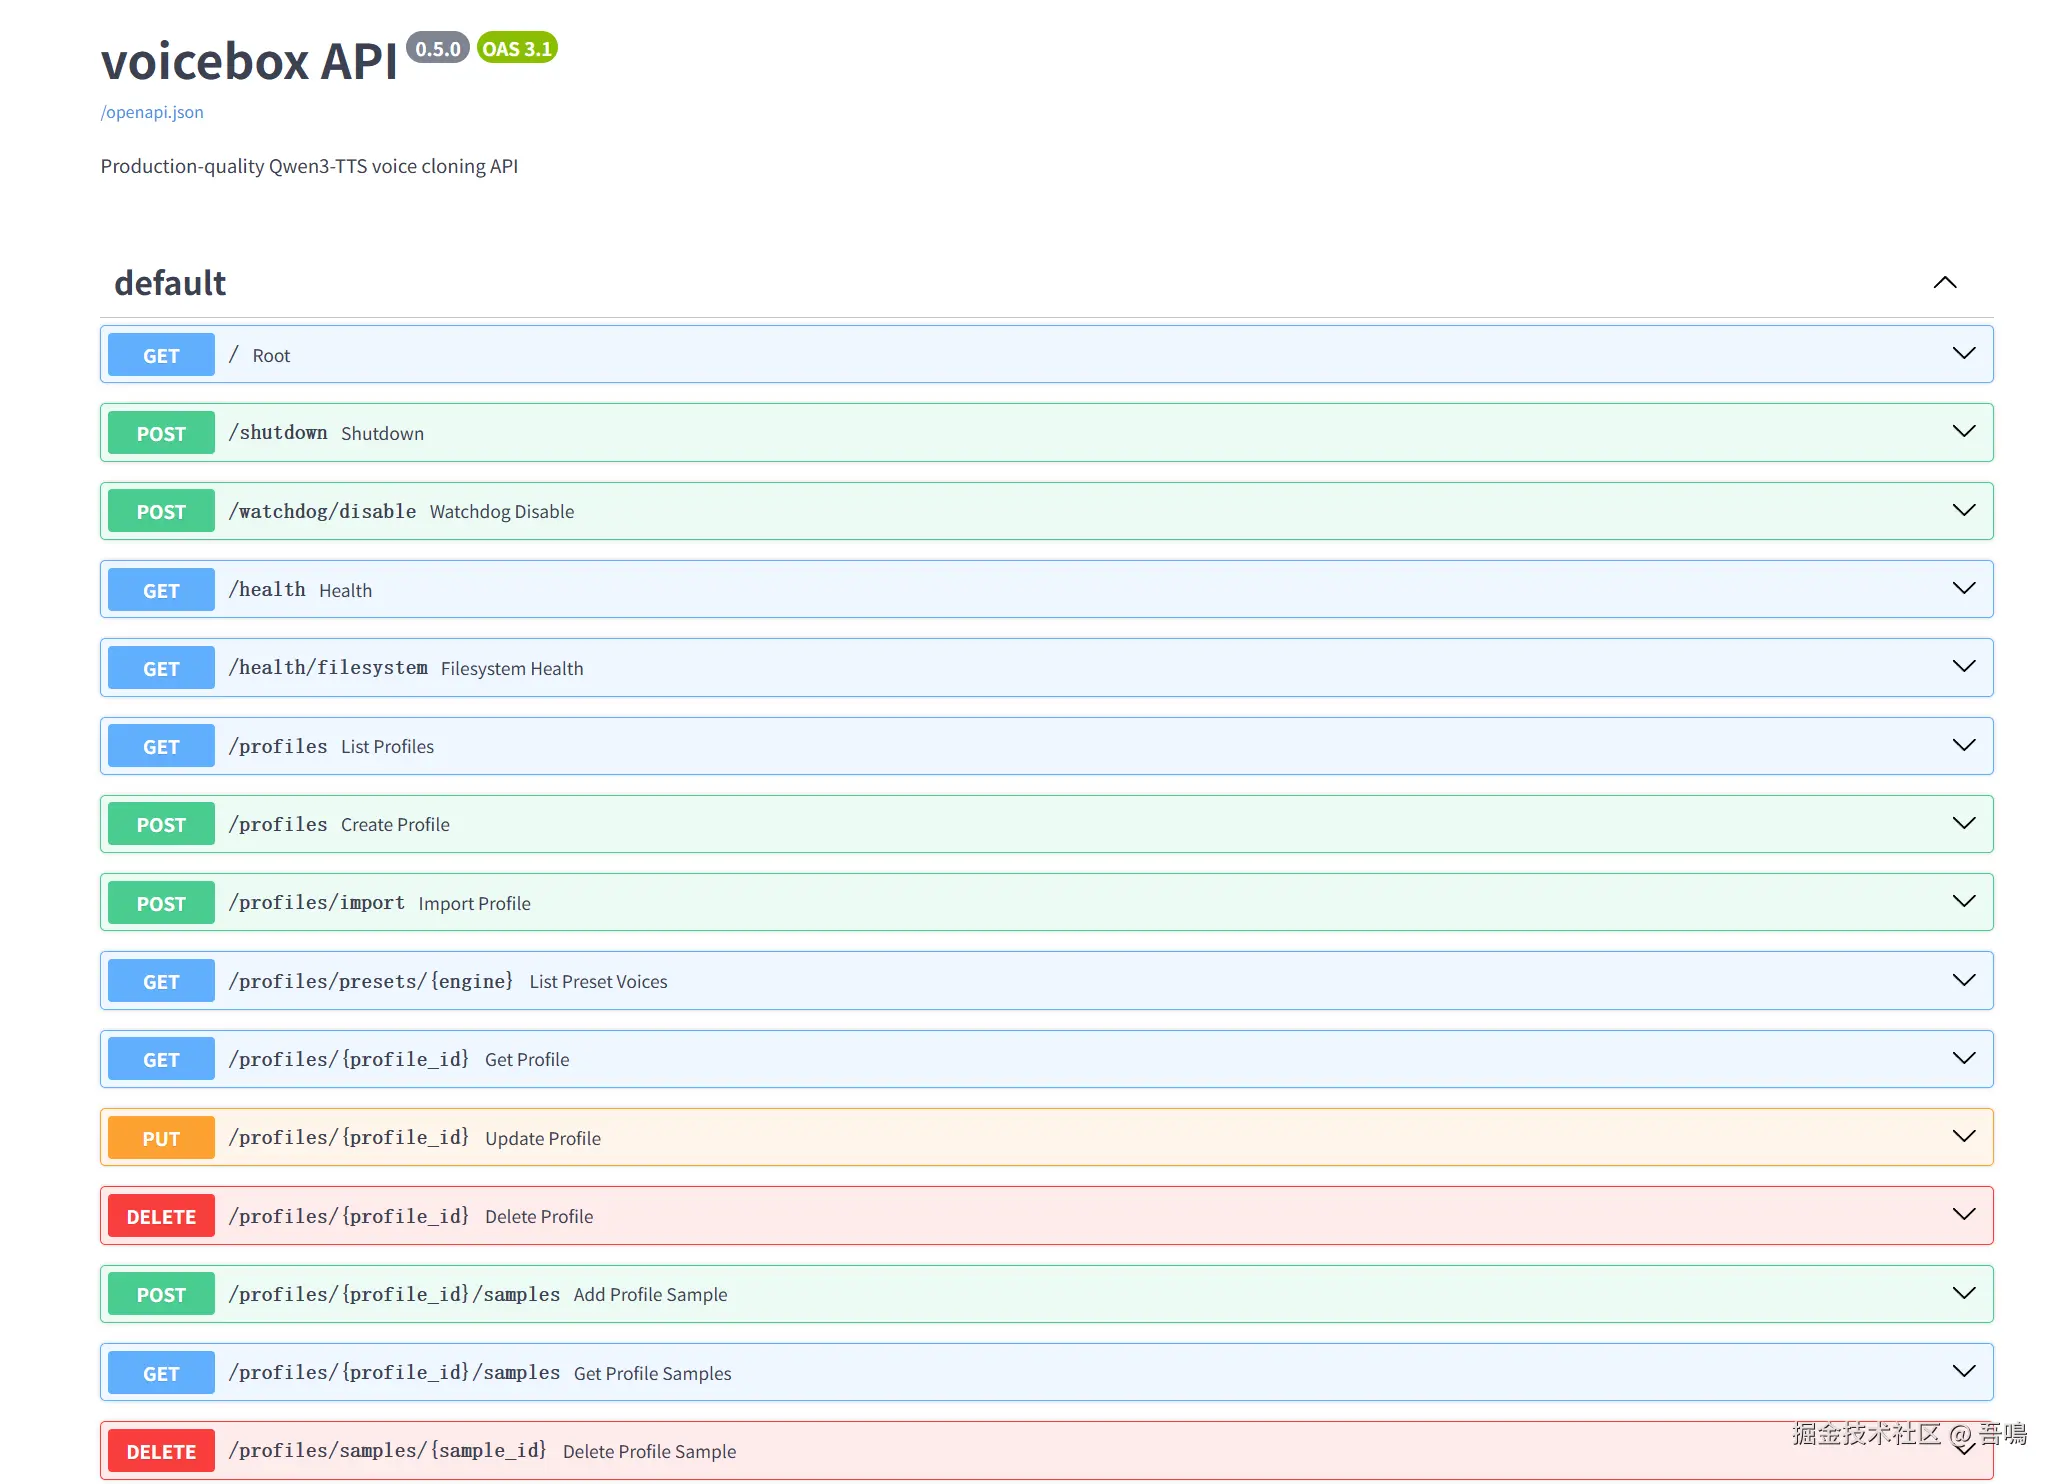Expand the Get Profile endpoint arrow
The height and width of the screenshot is (1484, 2064).
click(1964, 1059)
